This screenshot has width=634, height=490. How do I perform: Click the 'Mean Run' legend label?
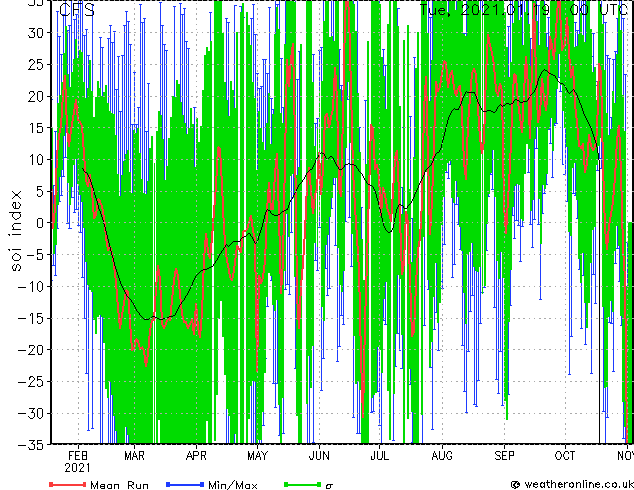pyautogui.click(x=120, y=485)
